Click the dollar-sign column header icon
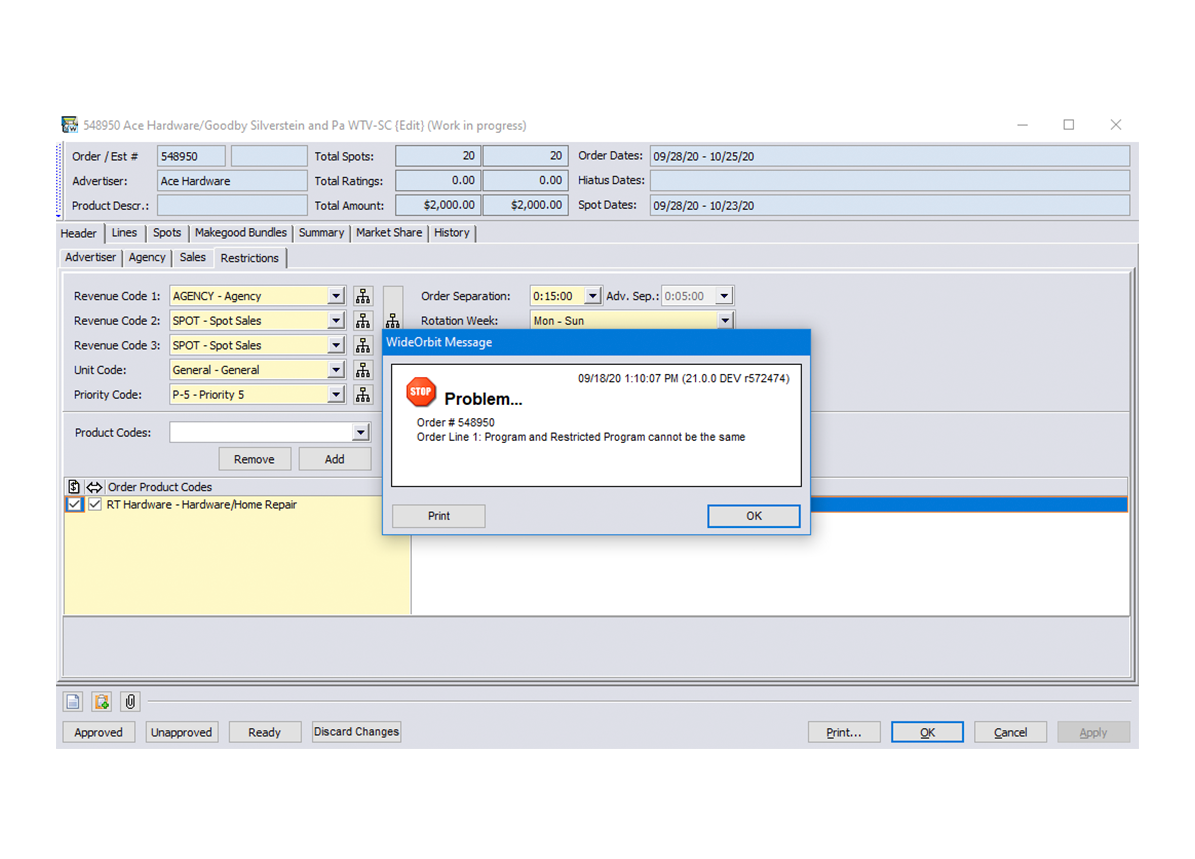Image resolution: width=1195 pixels, height=859 pixels. tap(75, 487)
